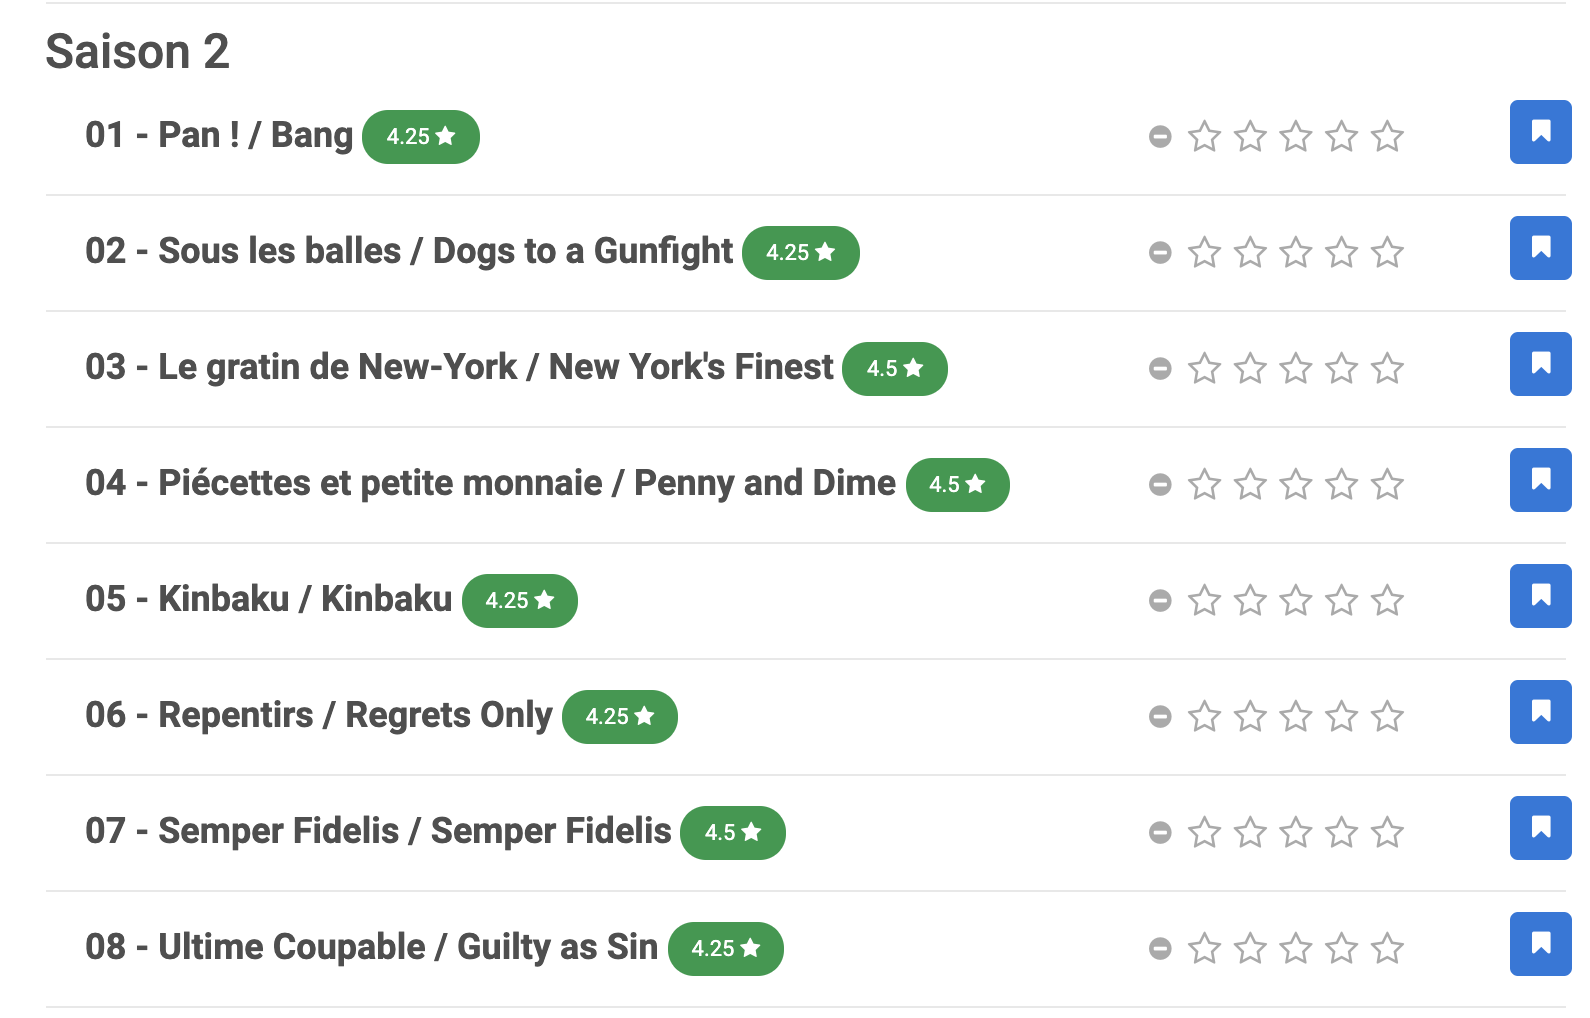Clear rating for Penny and Dime episode

1160,484
